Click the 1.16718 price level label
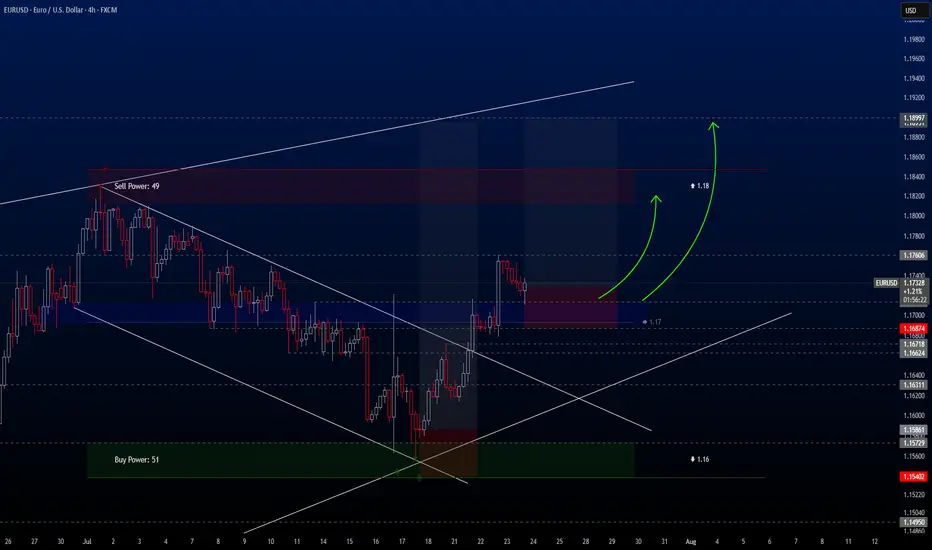This screenshot has width=932, height=550. point(914,344)
